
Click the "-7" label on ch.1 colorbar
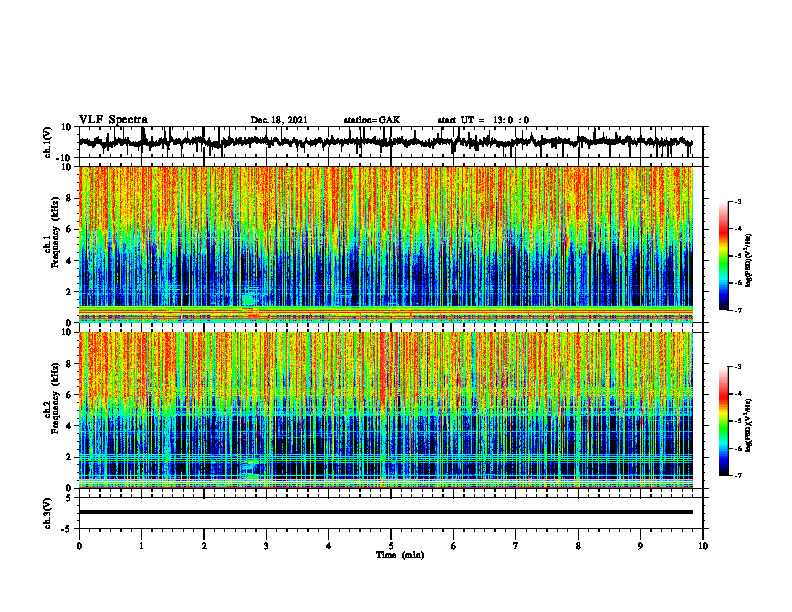click(738, 311)
